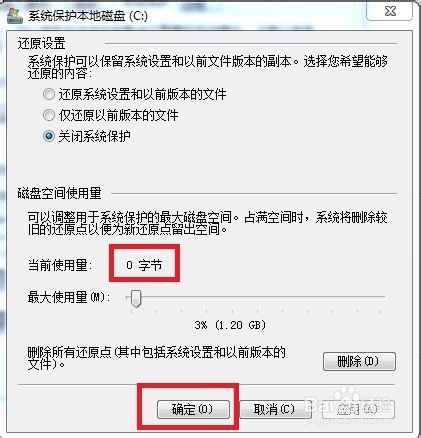Select 还原系统设置和以前版本的文件 radio option
Image resolution: width=421 pixels, height=438 pixels.
49,94
